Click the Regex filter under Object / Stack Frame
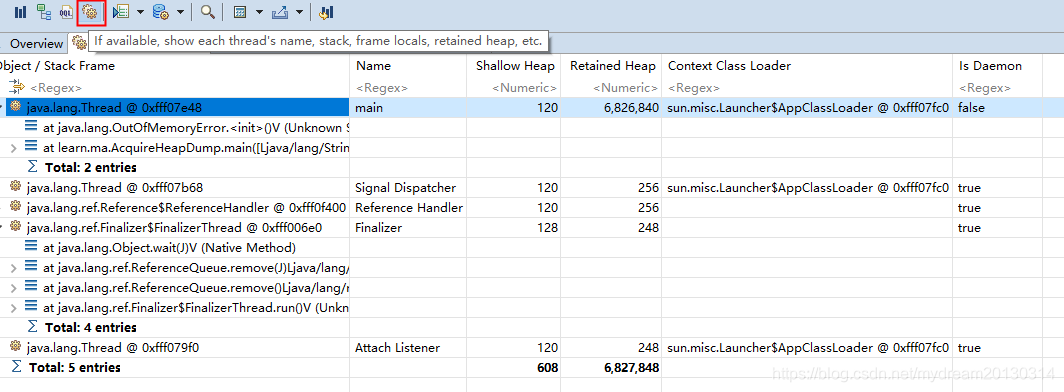Viewport: 1064px width, 392px height. 56,88
